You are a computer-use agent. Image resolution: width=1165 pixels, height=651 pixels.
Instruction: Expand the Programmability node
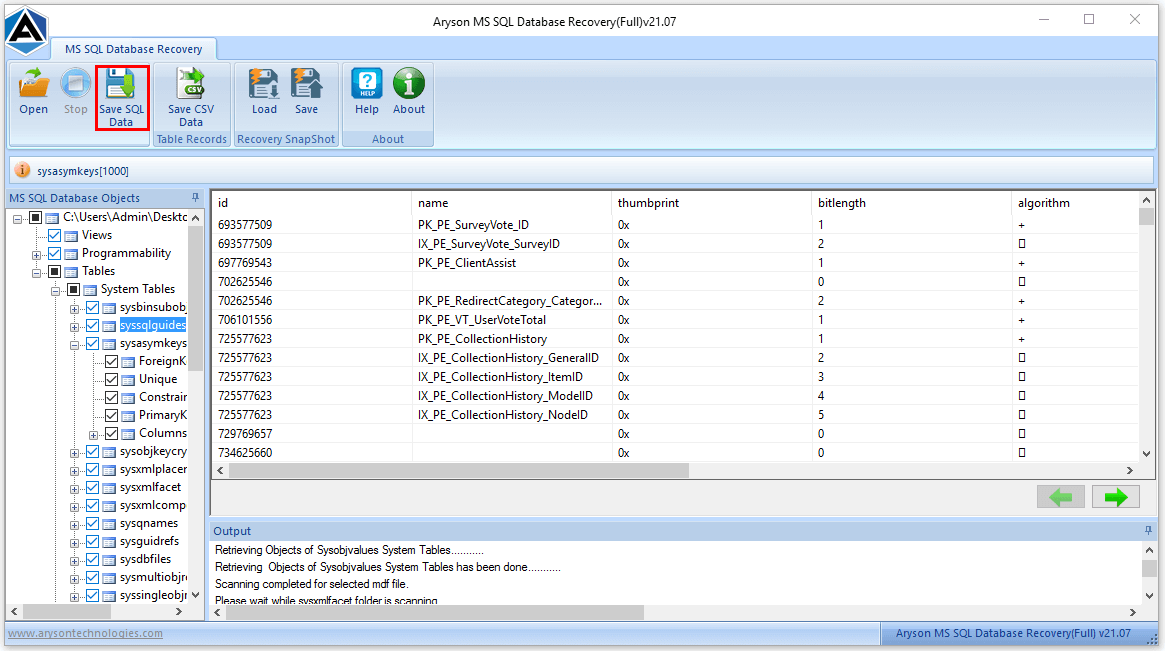[x=36, y=255]
